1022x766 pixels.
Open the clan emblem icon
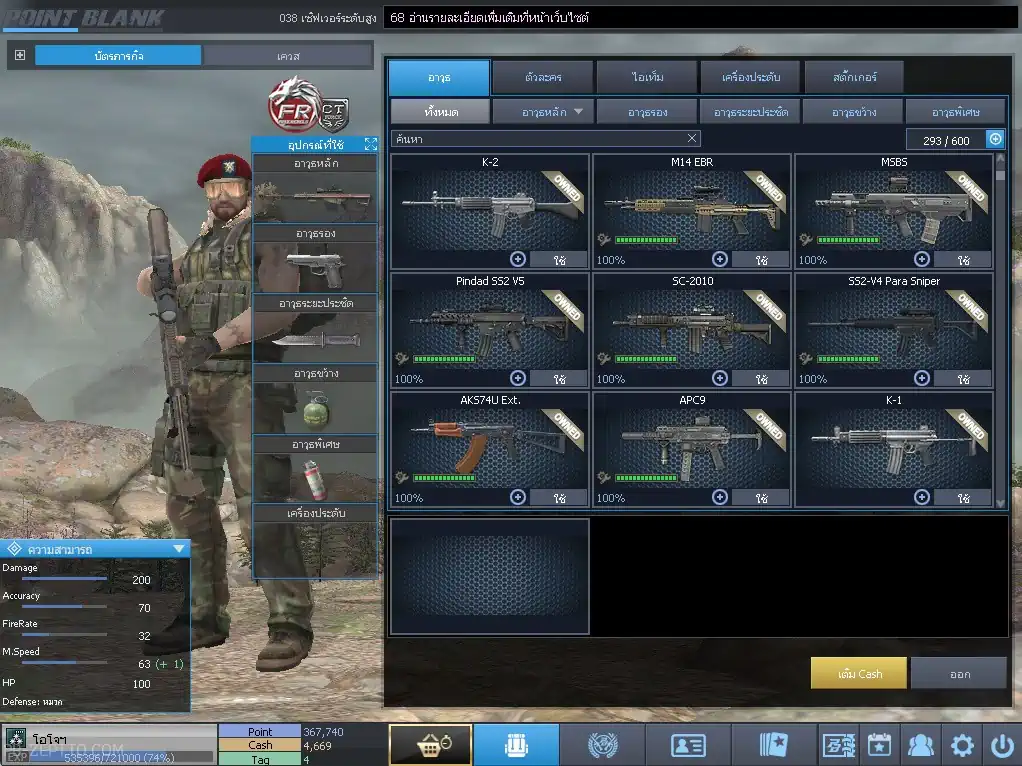click(602, 745)
